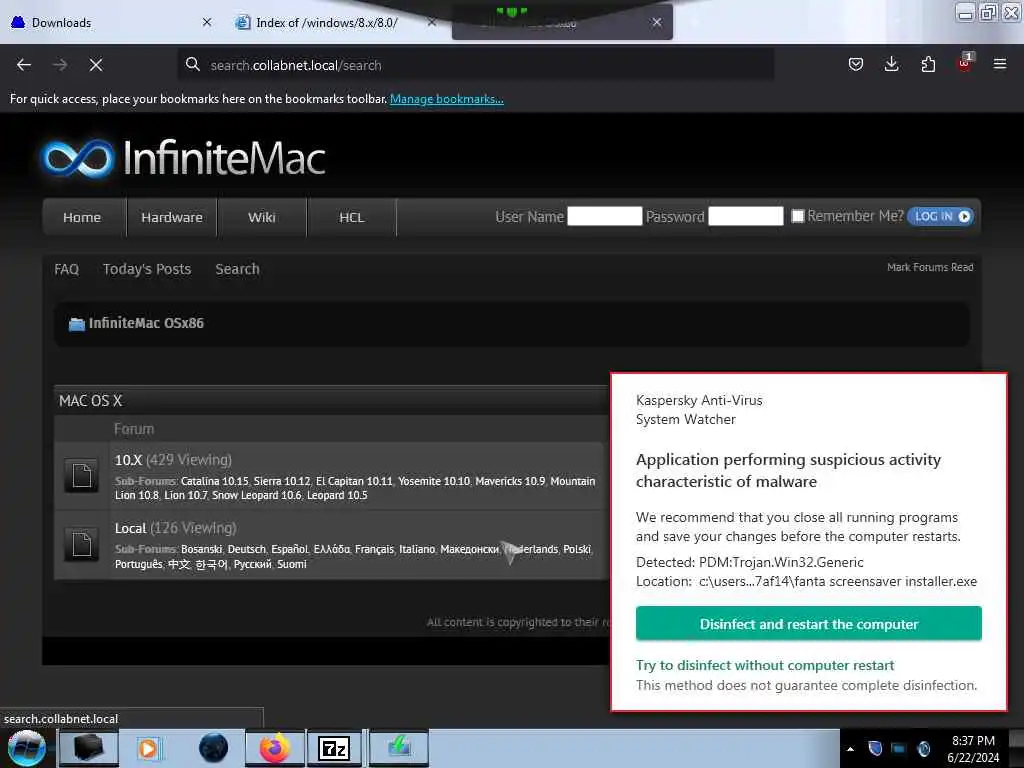The width and height of the screenshot is (1024, 768).
Task: Switch to Firefox in the taskbar
Action: (x=275, y=748)
